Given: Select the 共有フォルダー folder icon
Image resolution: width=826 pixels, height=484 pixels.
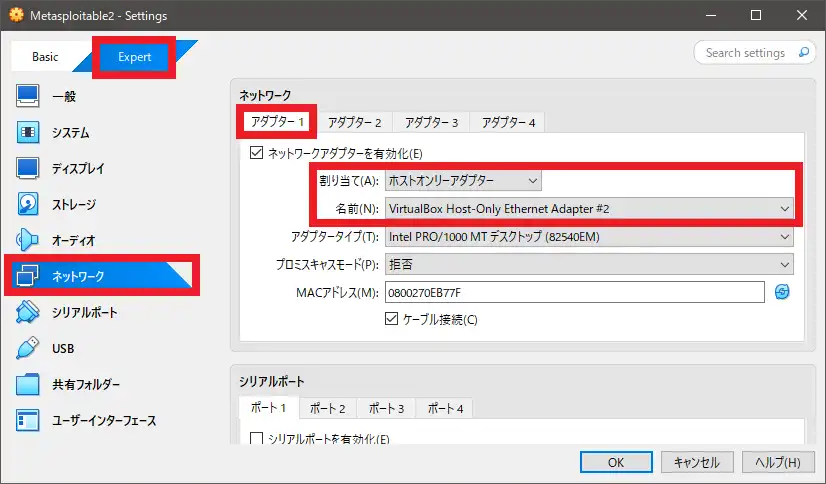Looking at the screenshot, I should pyautogui.click(x=28, y=385).
